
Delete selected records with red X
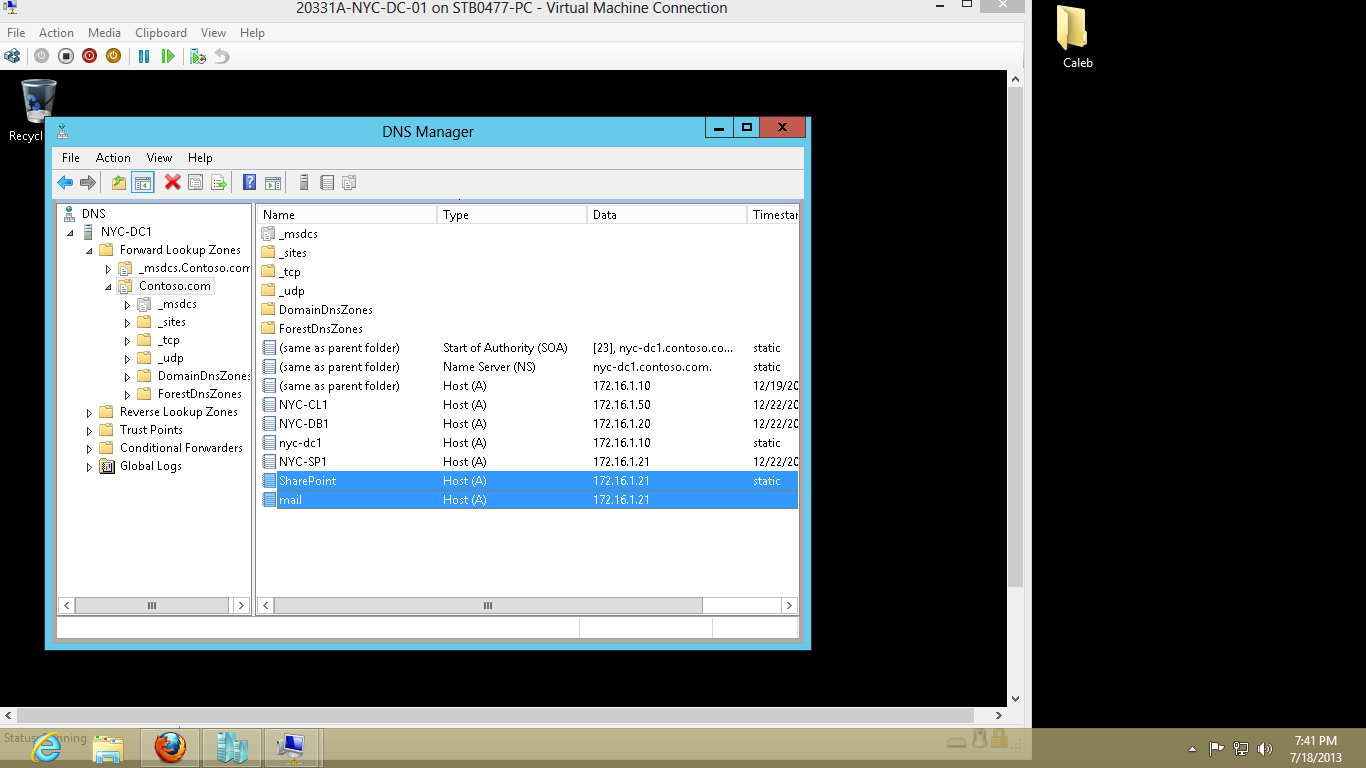pos(172,182)
